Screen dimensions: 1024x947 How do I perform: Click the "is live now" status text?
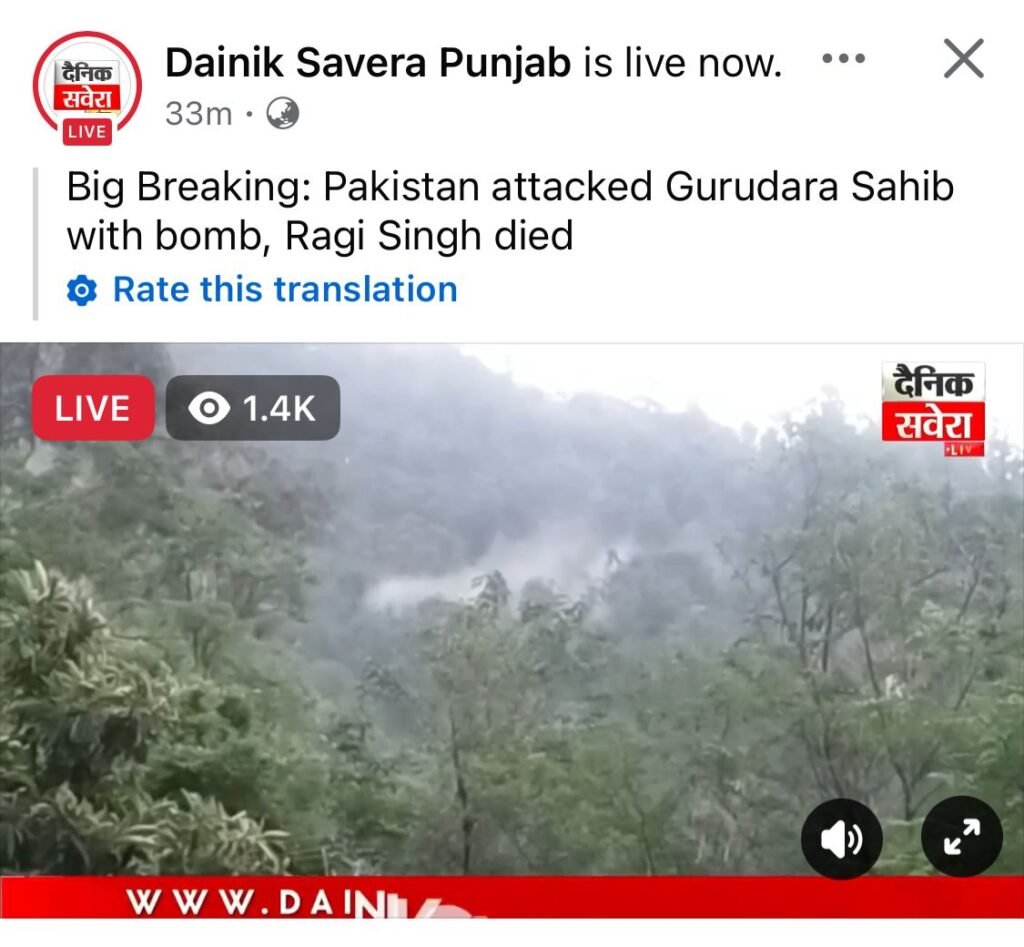(x=682, y=63)
